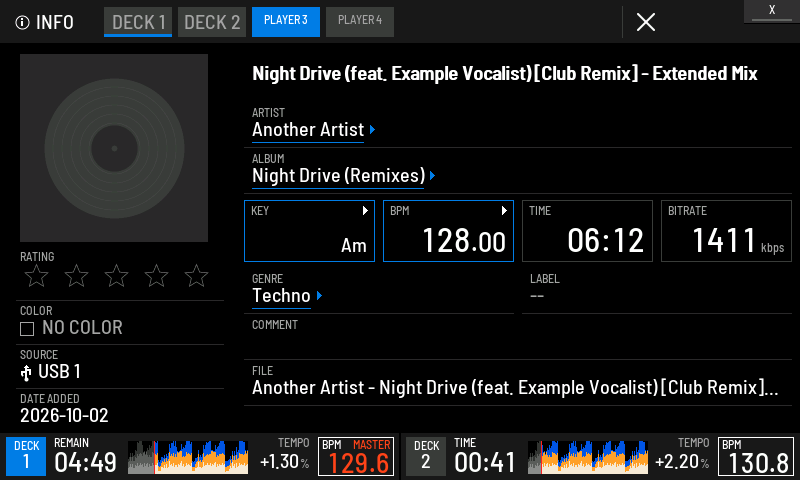Switch to the DECK 1 tab
Screen dimensions: 800x480
(x=138, y=22)
